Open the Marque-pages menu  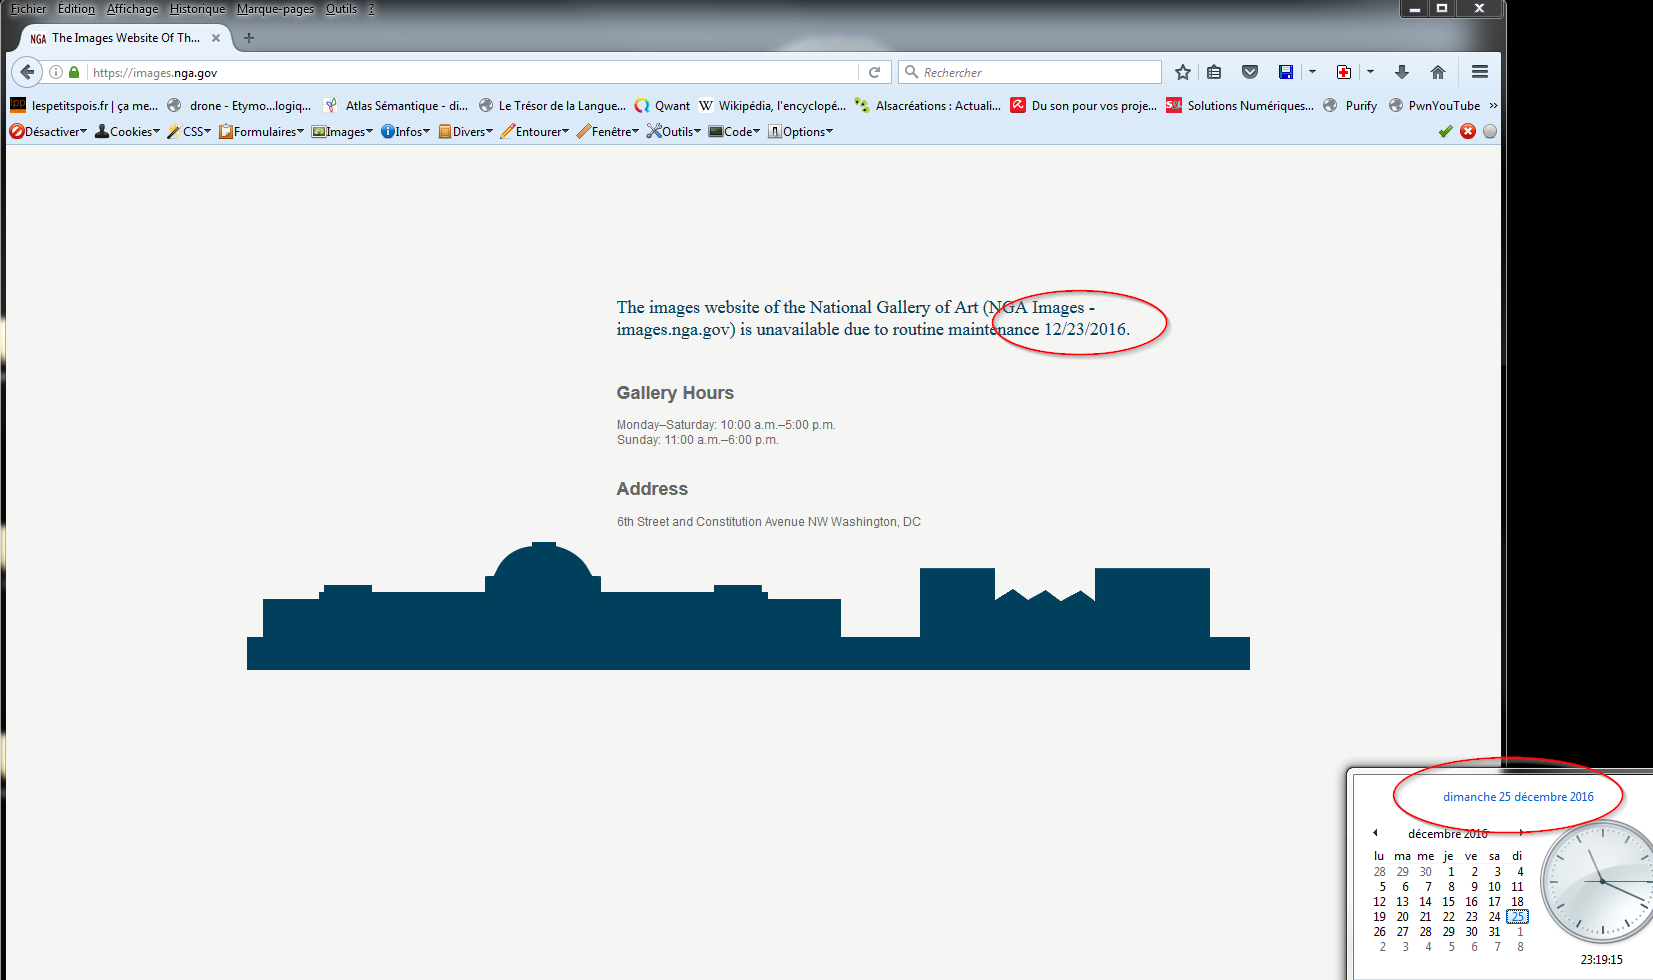click(x=275, y=9)
